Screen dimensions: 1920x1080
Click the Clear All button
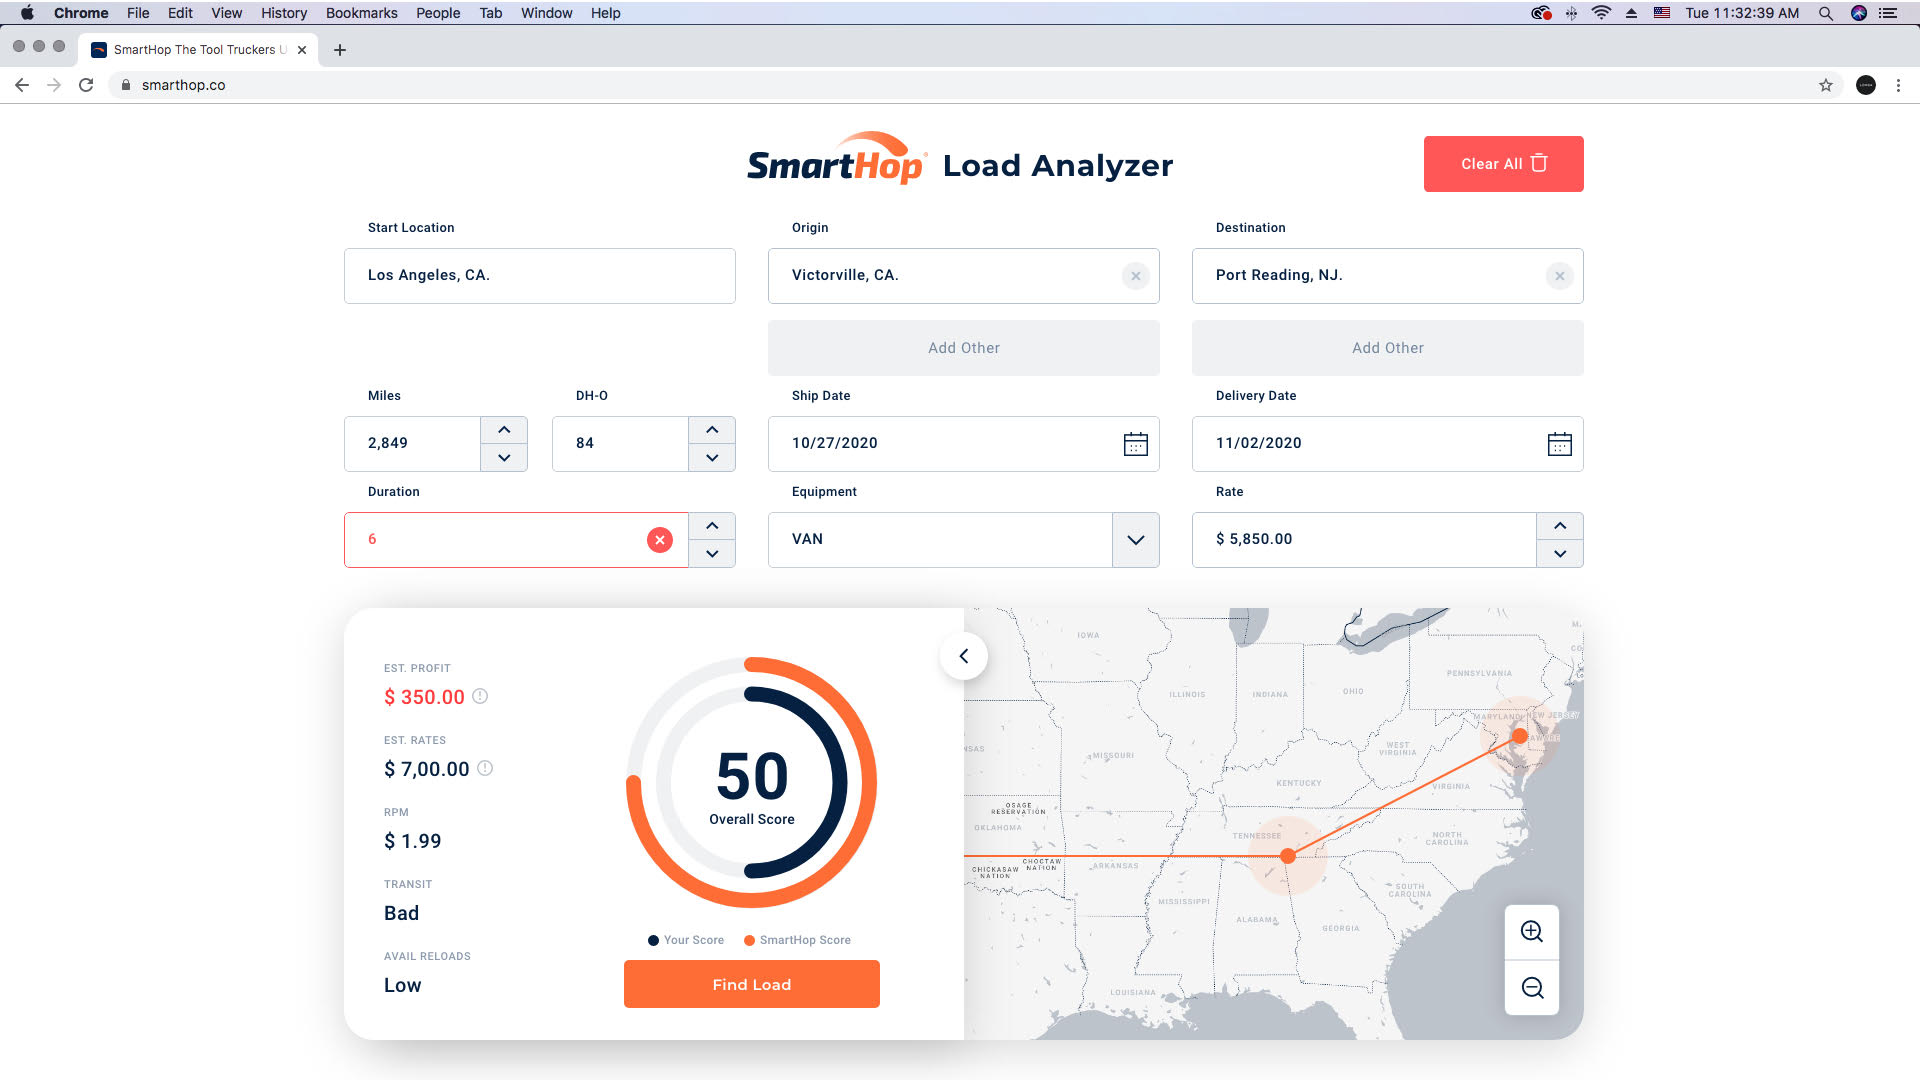tap(1503, 164)
